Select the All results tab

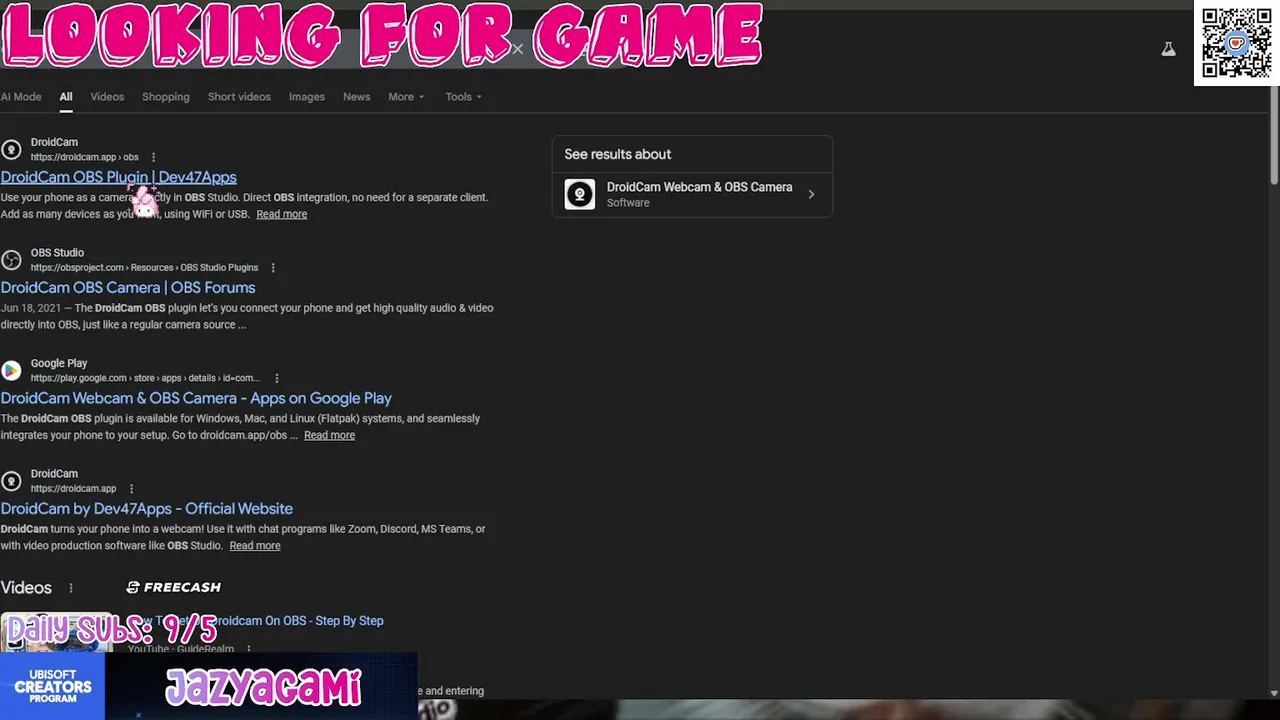(66, 97)
